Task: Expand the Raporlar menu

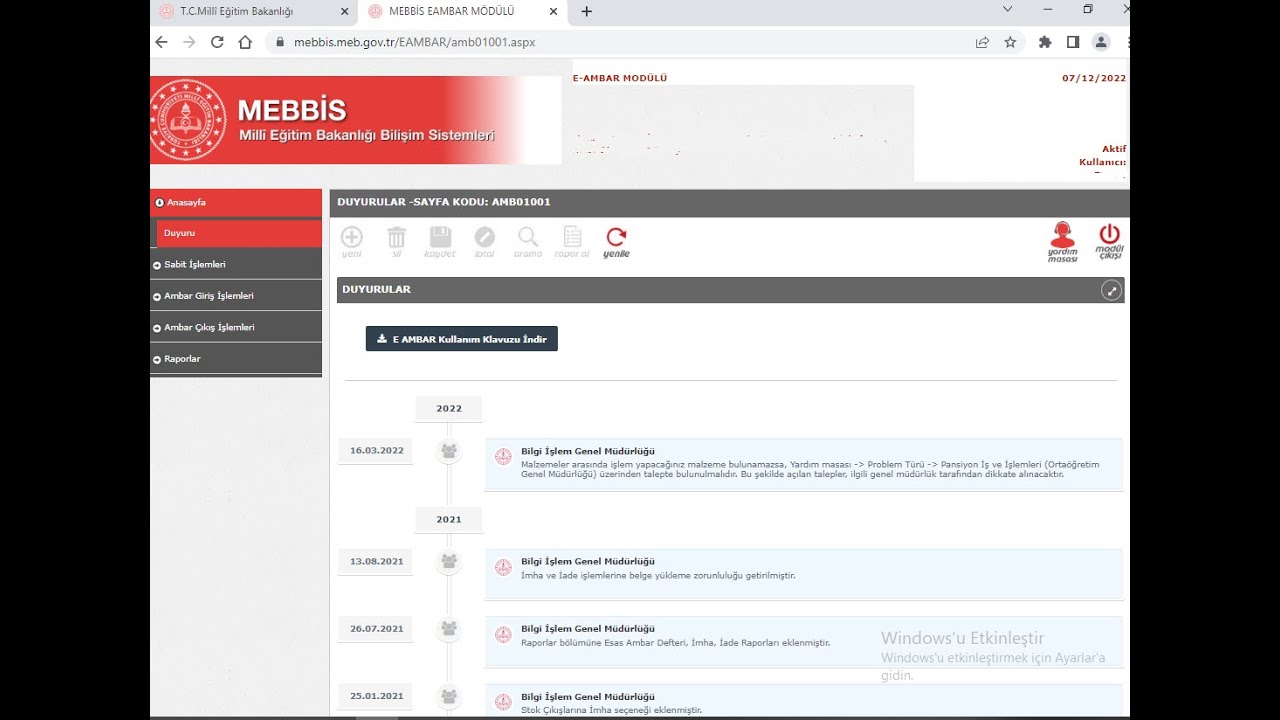Action: click(x=236, y=359)
